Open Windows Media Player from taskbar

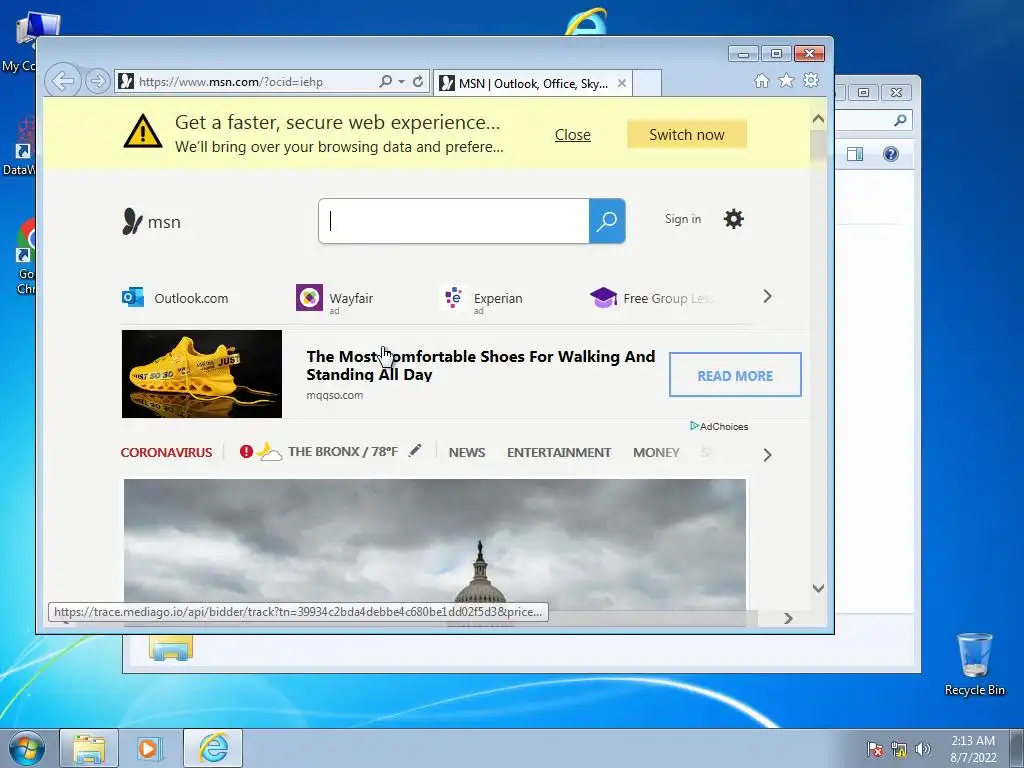click(150, 748)
